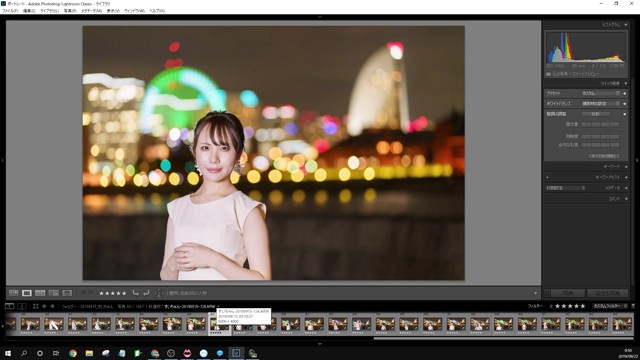
Task: Open the metadata preset dropdown
Action: [x=566, y=188]
